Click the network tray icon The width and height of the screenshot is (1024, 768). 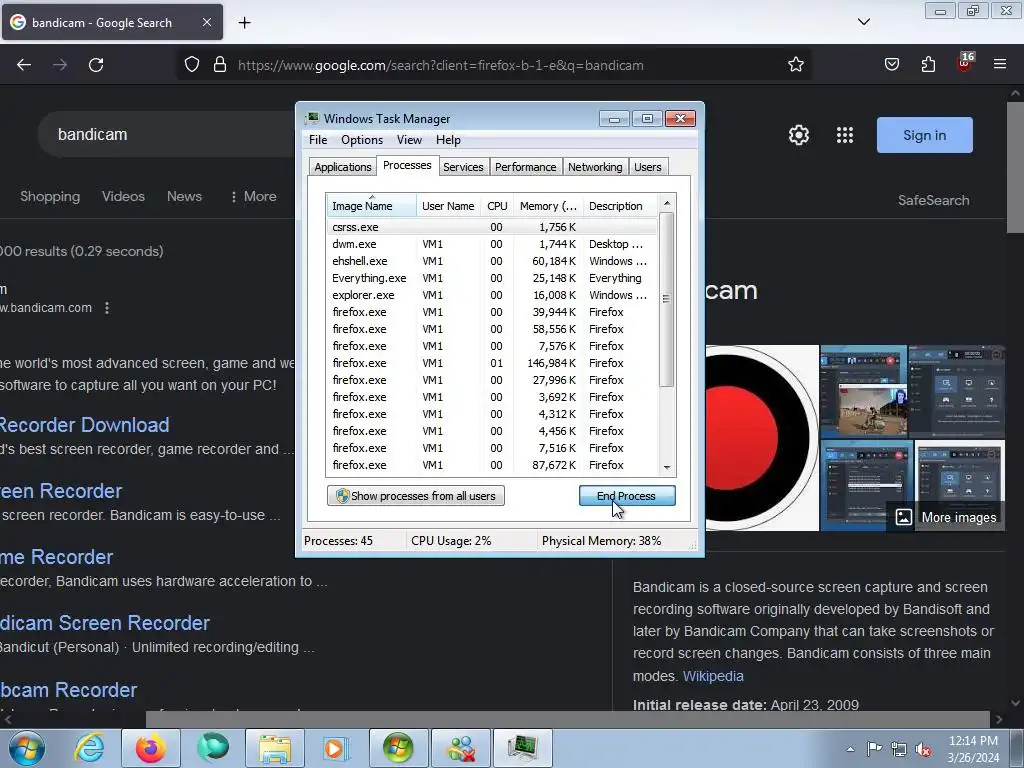coord(899,749)
